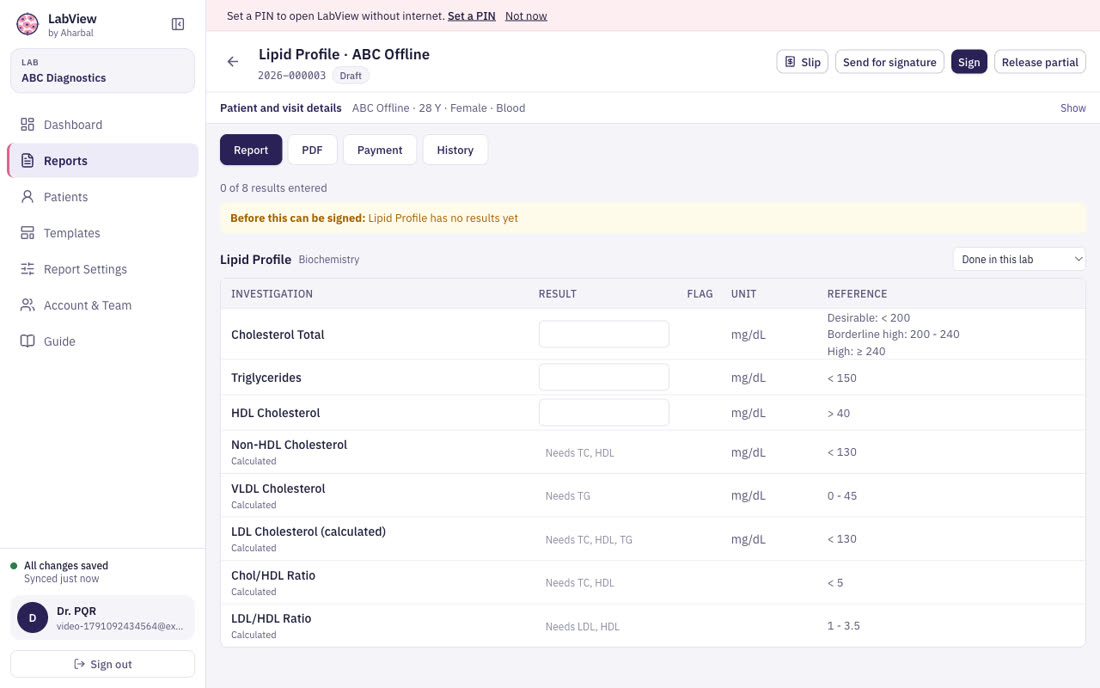Viewport: 1100px width, 688px height.
Task: Click the Triglycerides result field
Action: coord(604,377)
